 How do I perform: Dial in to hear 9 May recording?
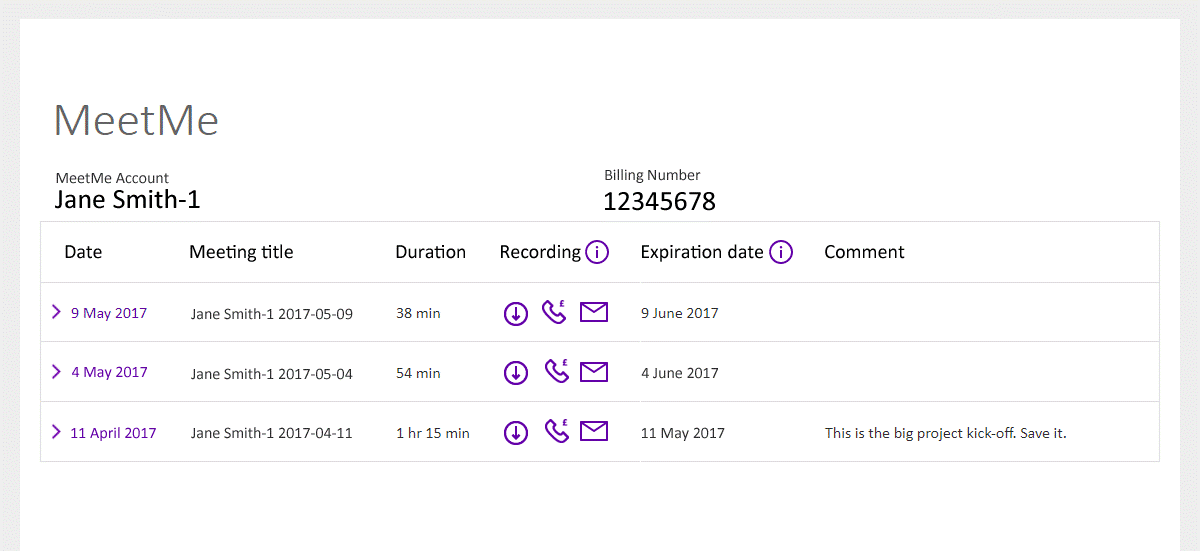click(555, 312)
